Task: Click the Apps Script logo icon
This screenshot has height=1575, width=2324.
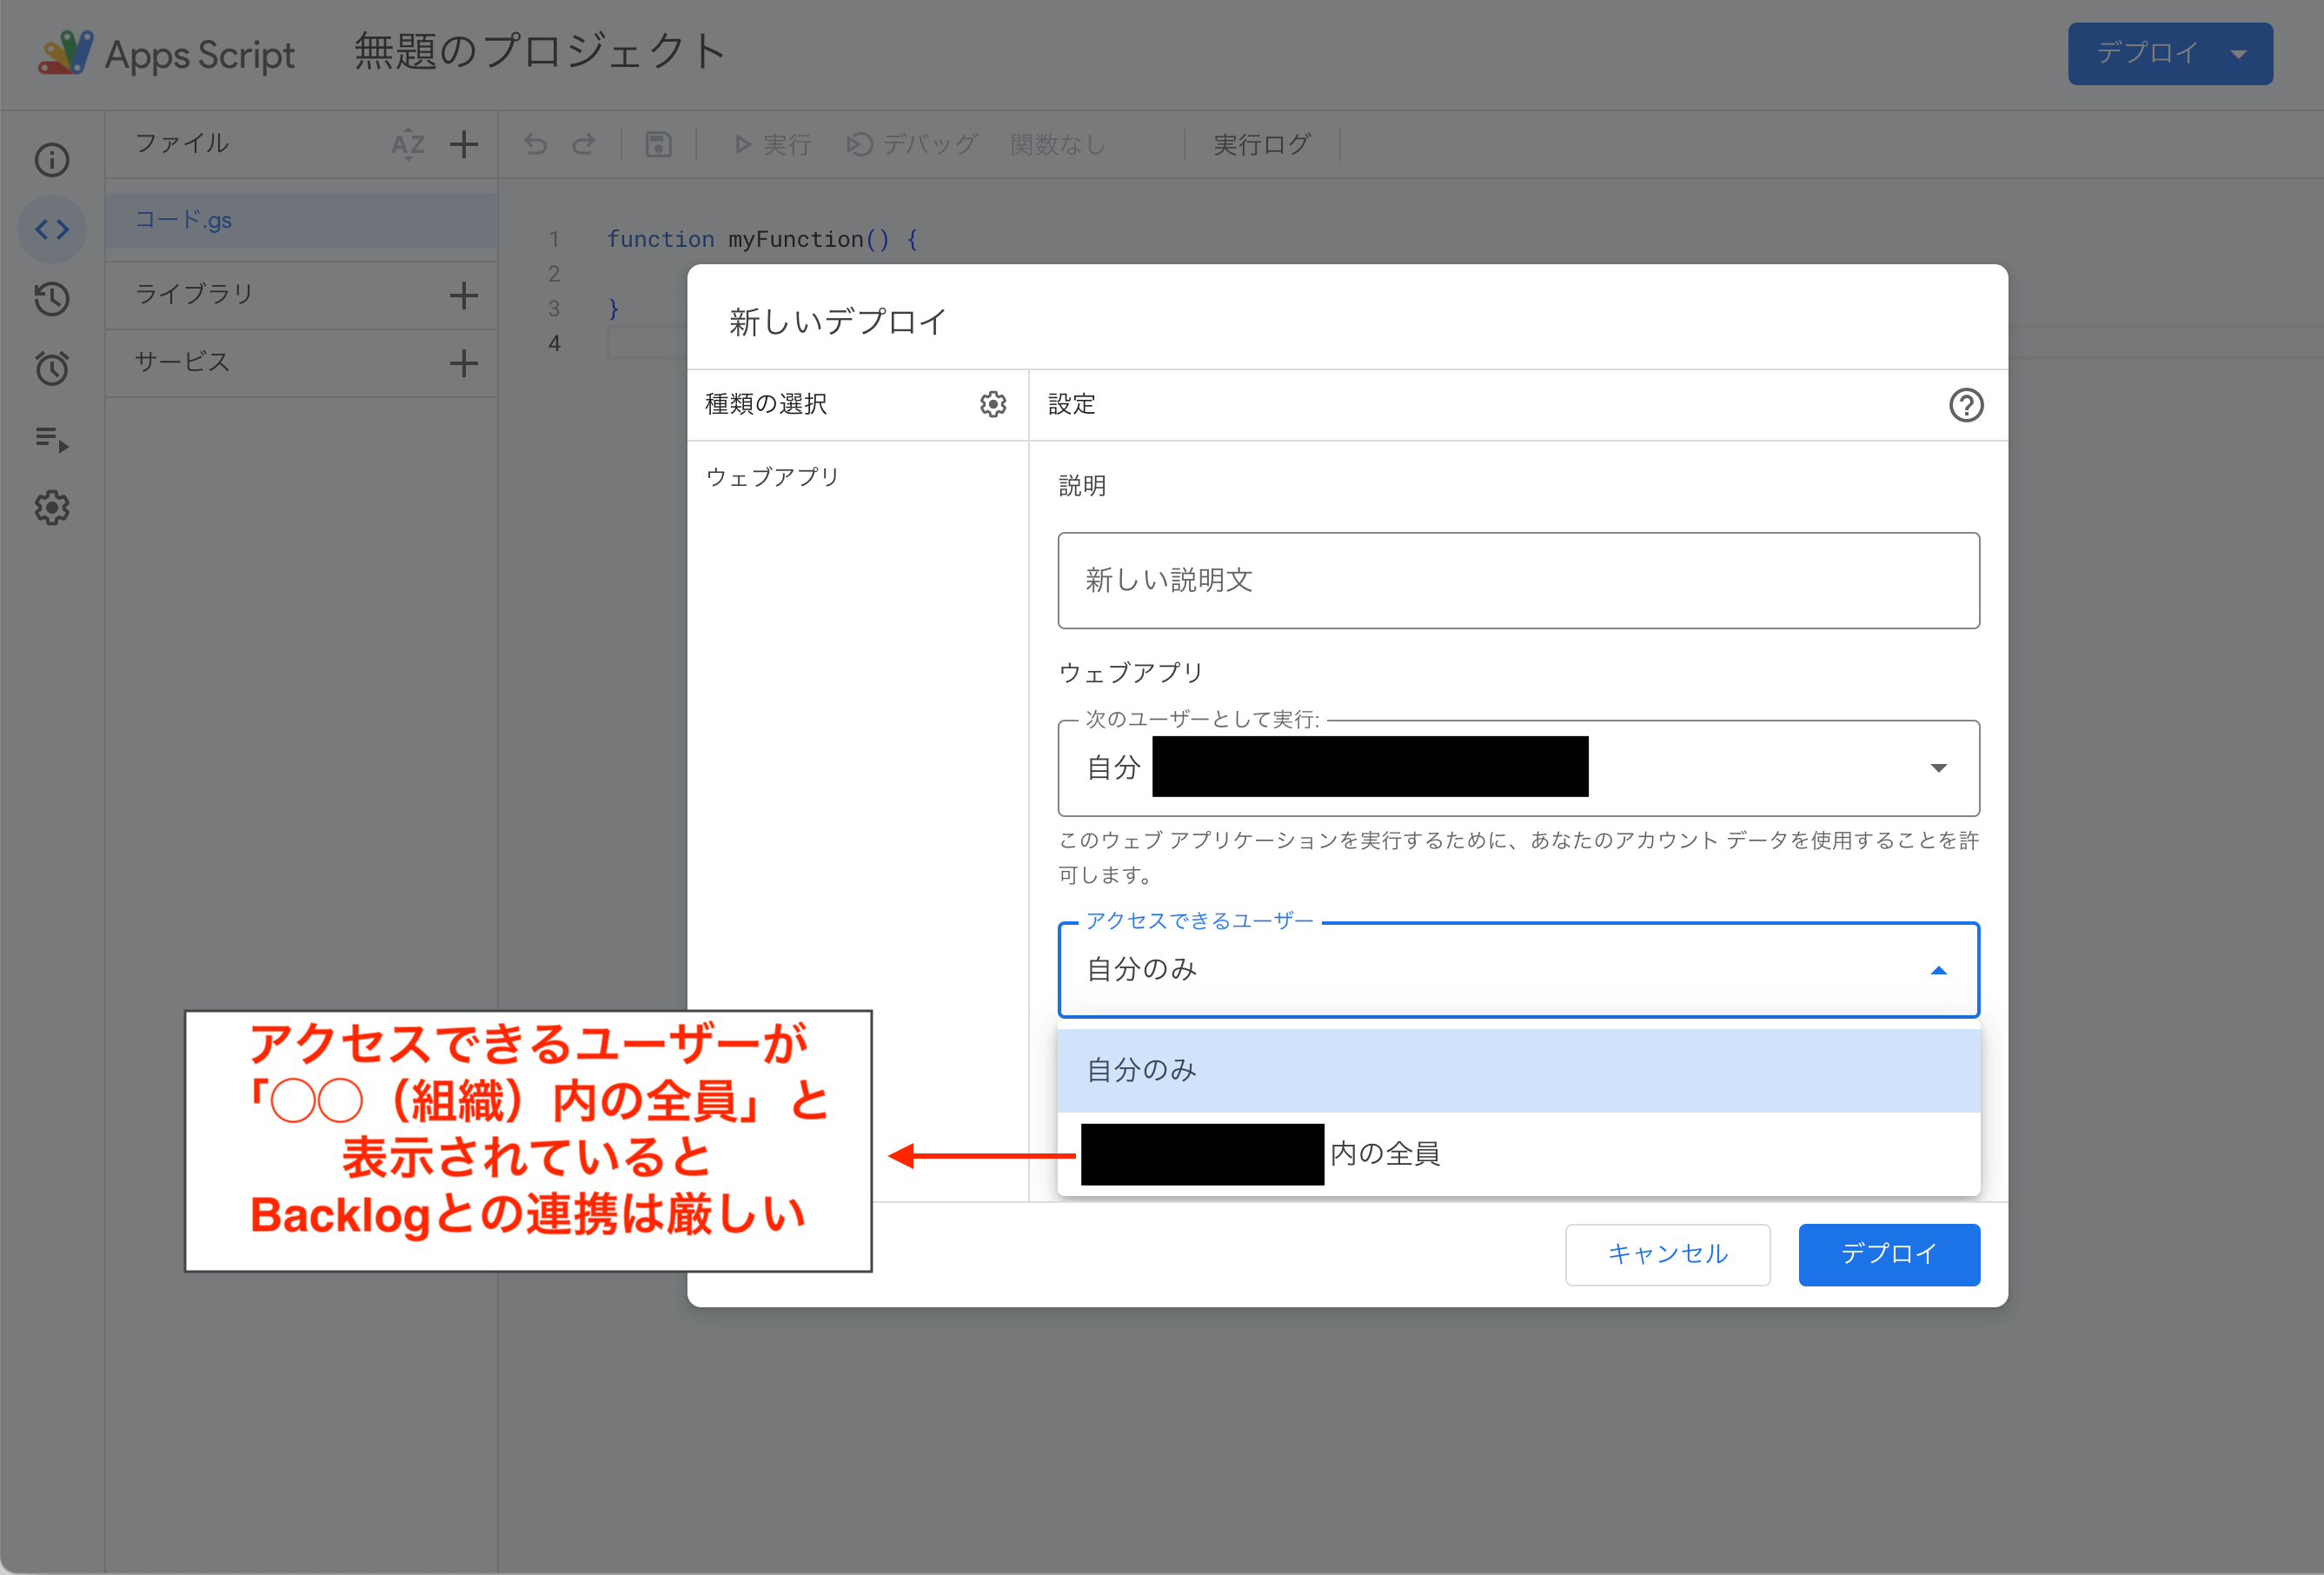Action: pyautogui.click(x=65, y=53)
